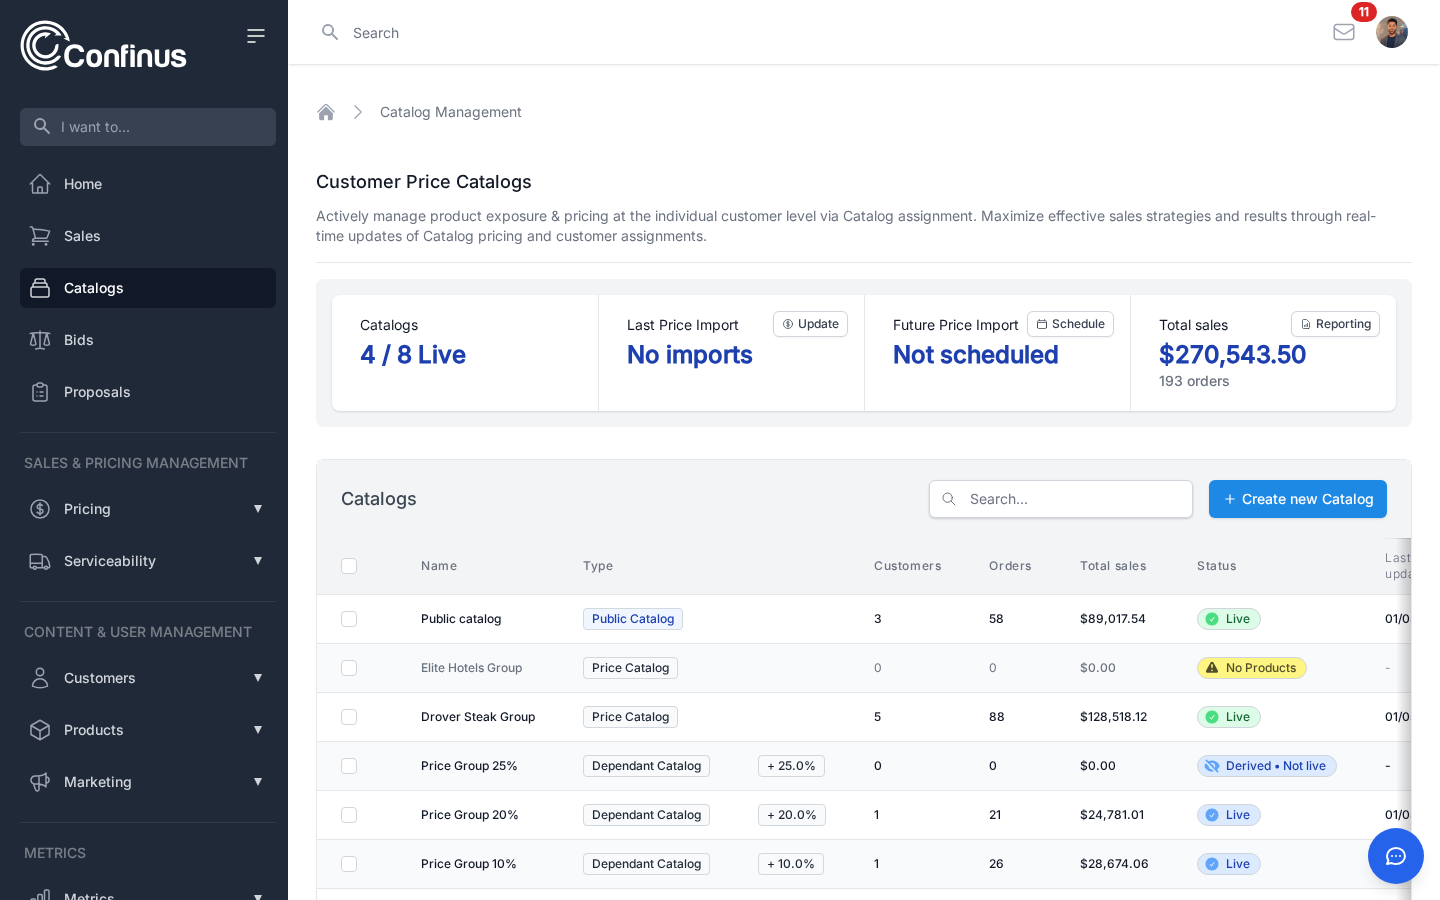Click the Proposals clipboard icon

coord(40,392)
